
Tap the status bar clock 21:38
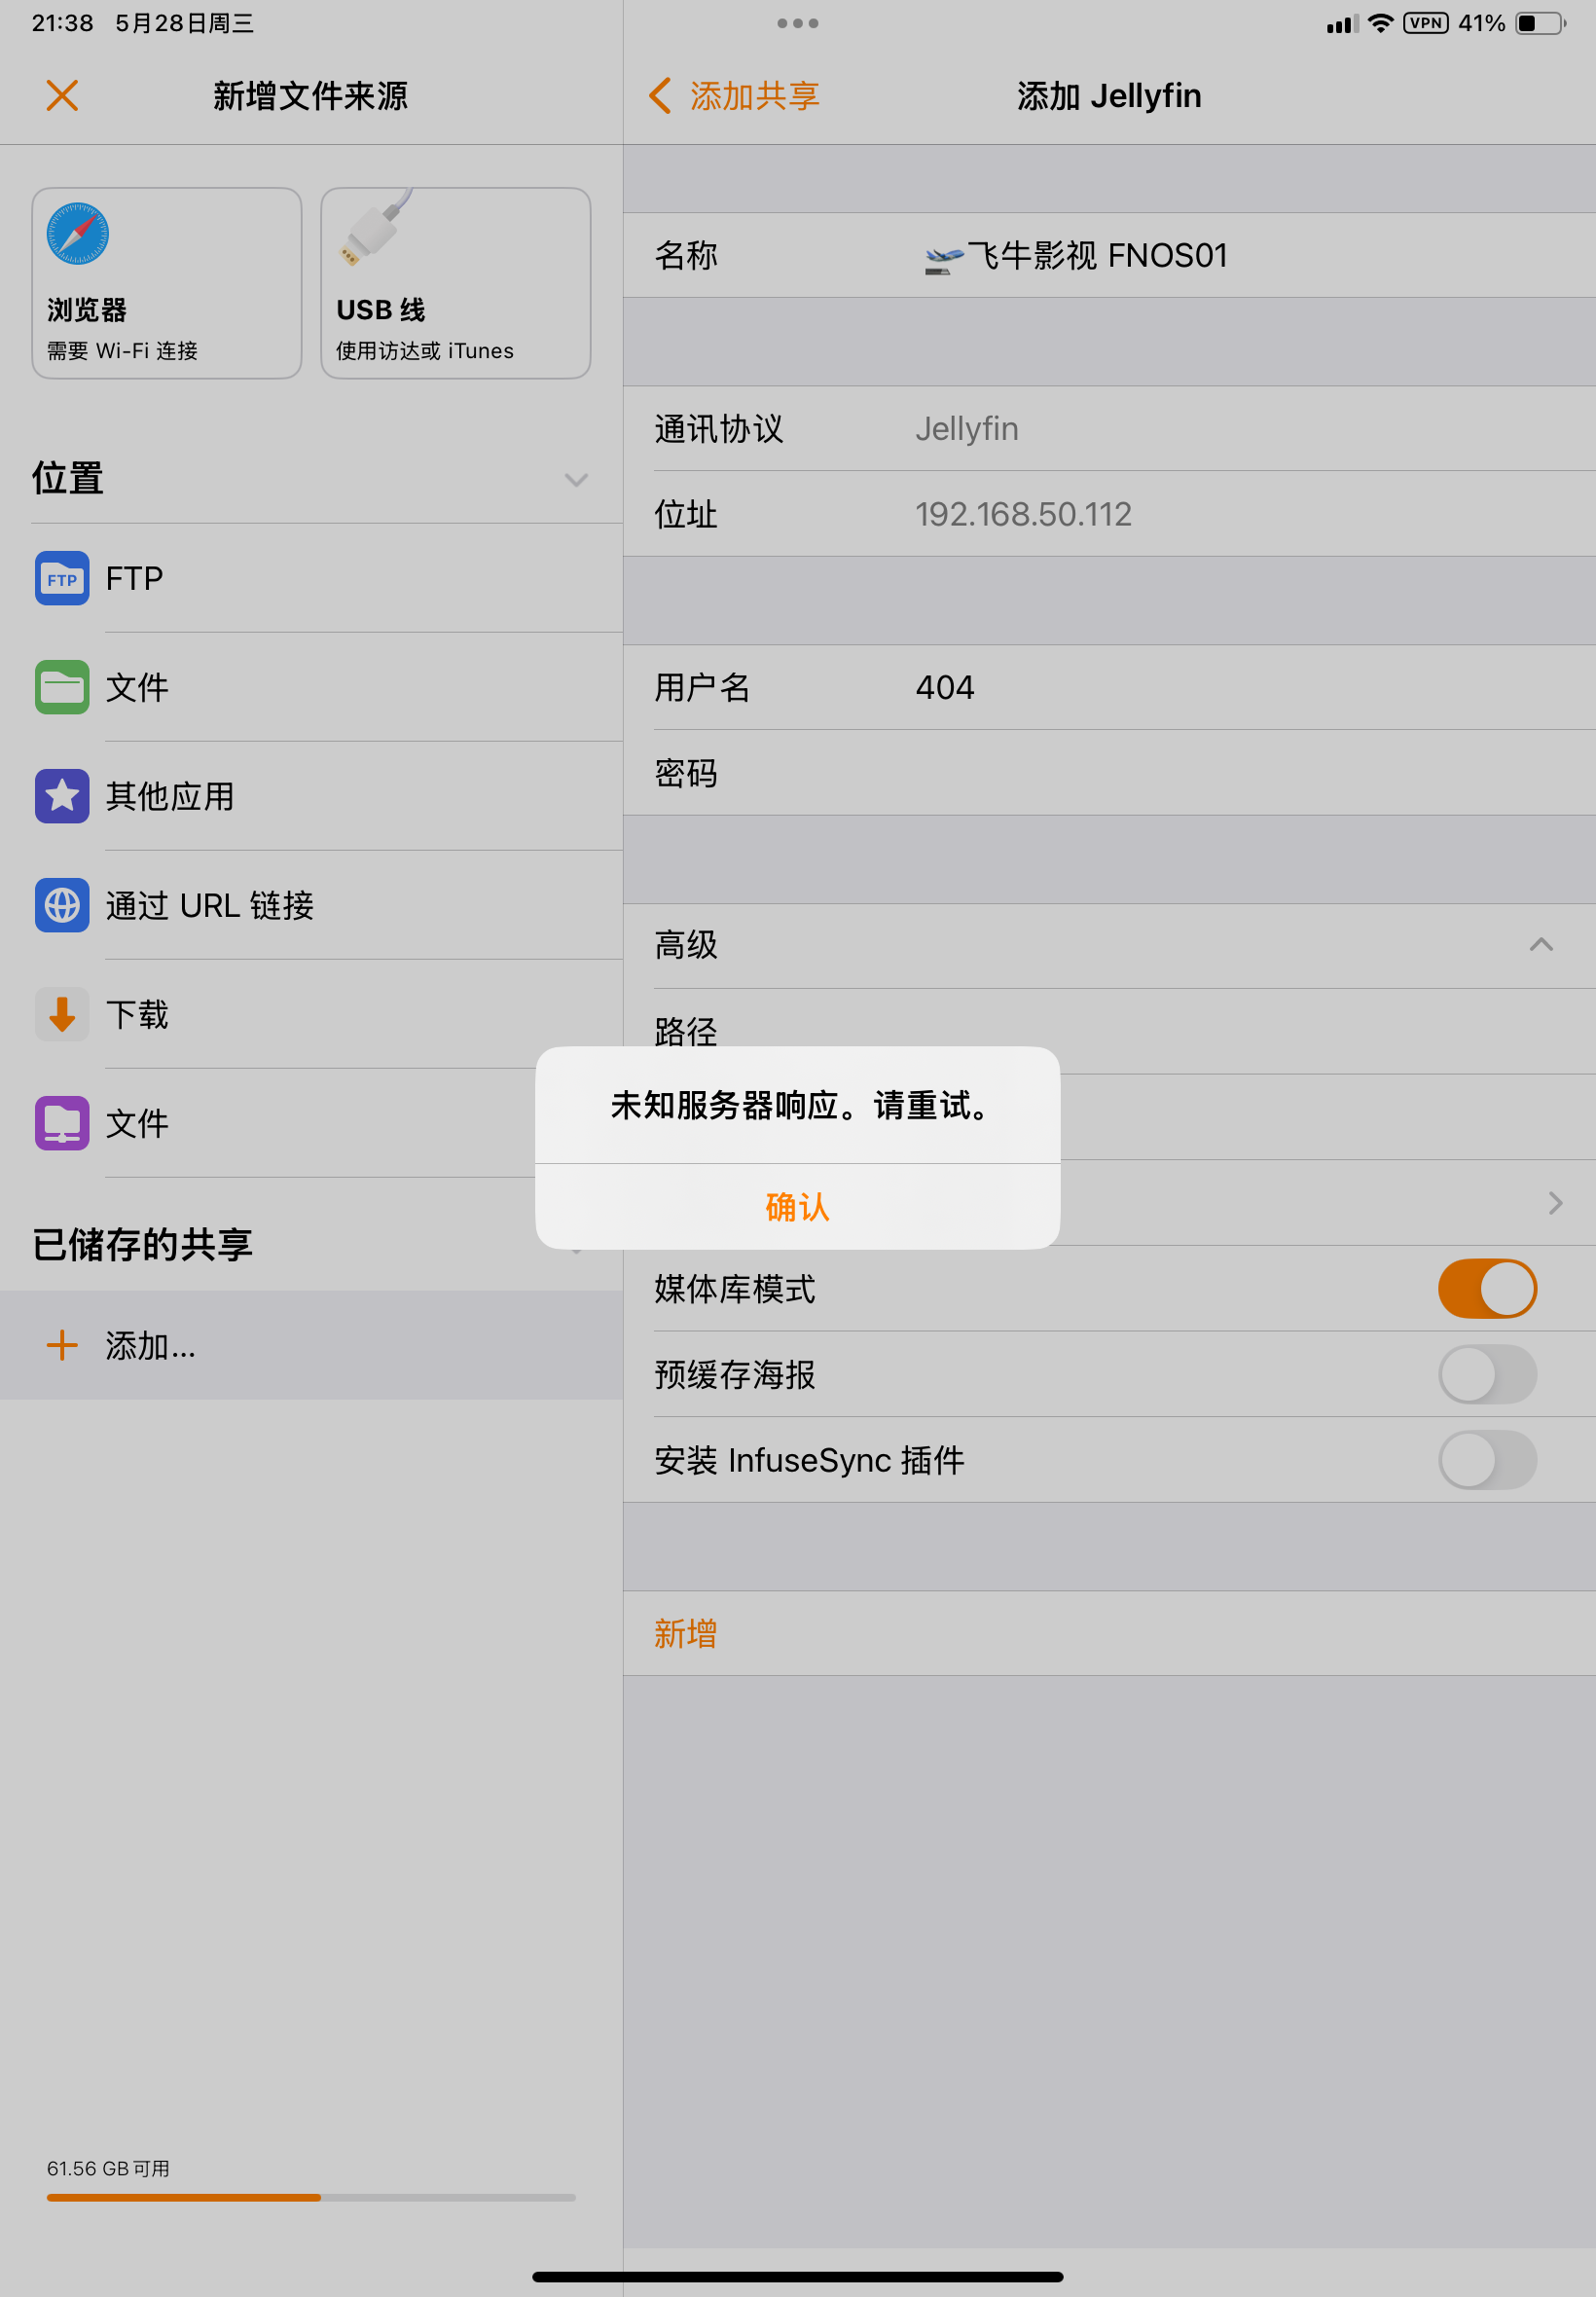point(62,23)
